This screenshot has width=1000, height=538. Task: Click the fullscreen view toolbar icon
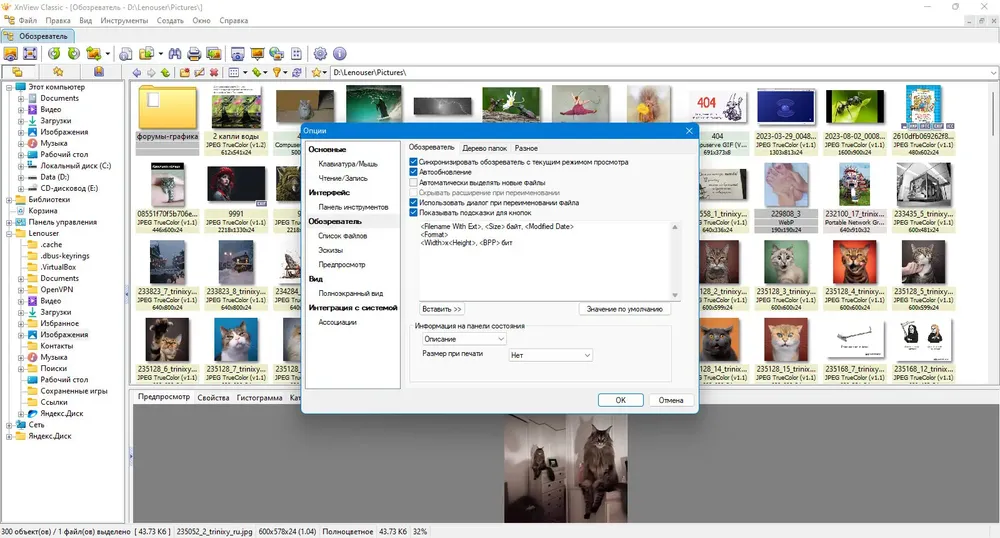[x=30, y=54]
